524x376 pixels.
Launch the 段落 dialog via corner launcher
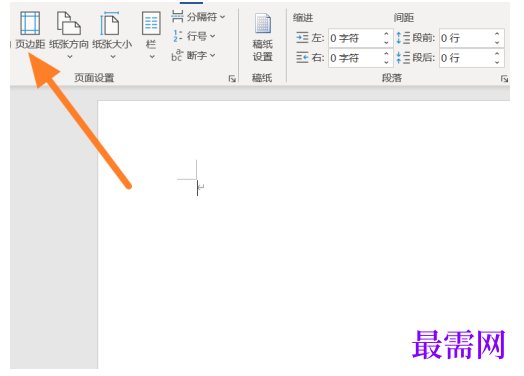click(x=504, y=79)
